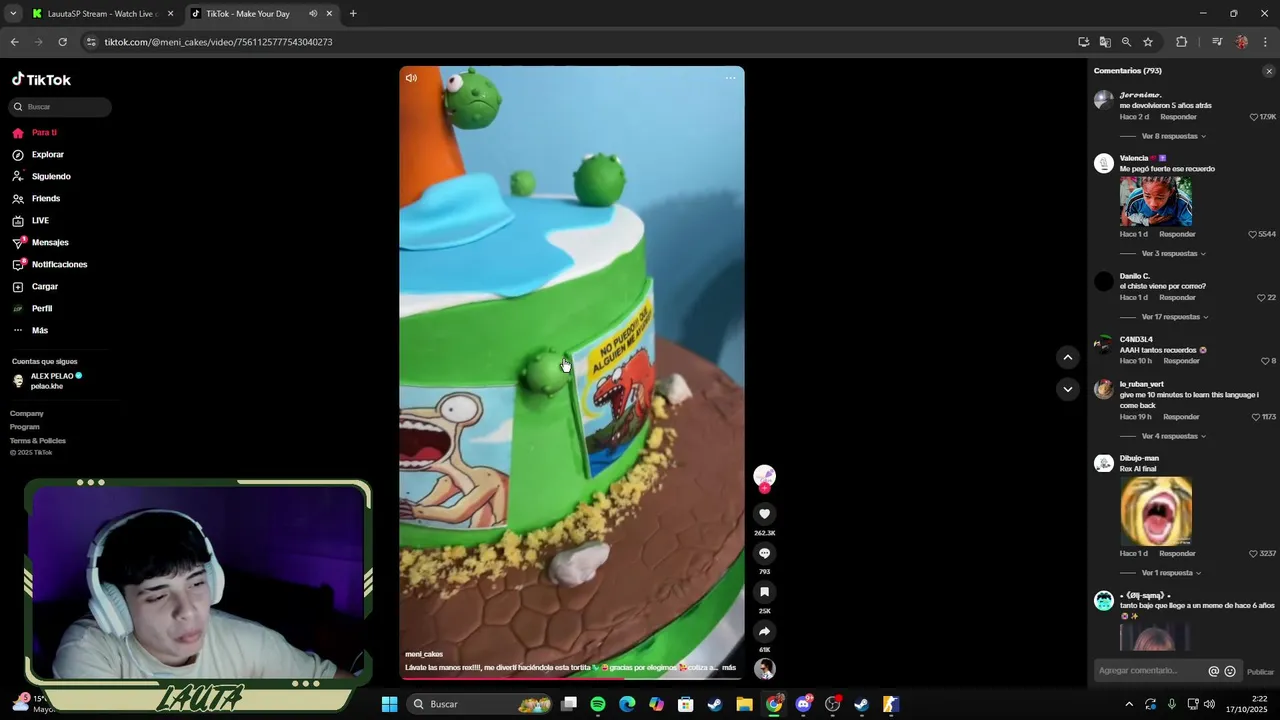This screenshot has width=1280, height=720.
Task: Open LIVE in sidebar
Action: point(40,221)
